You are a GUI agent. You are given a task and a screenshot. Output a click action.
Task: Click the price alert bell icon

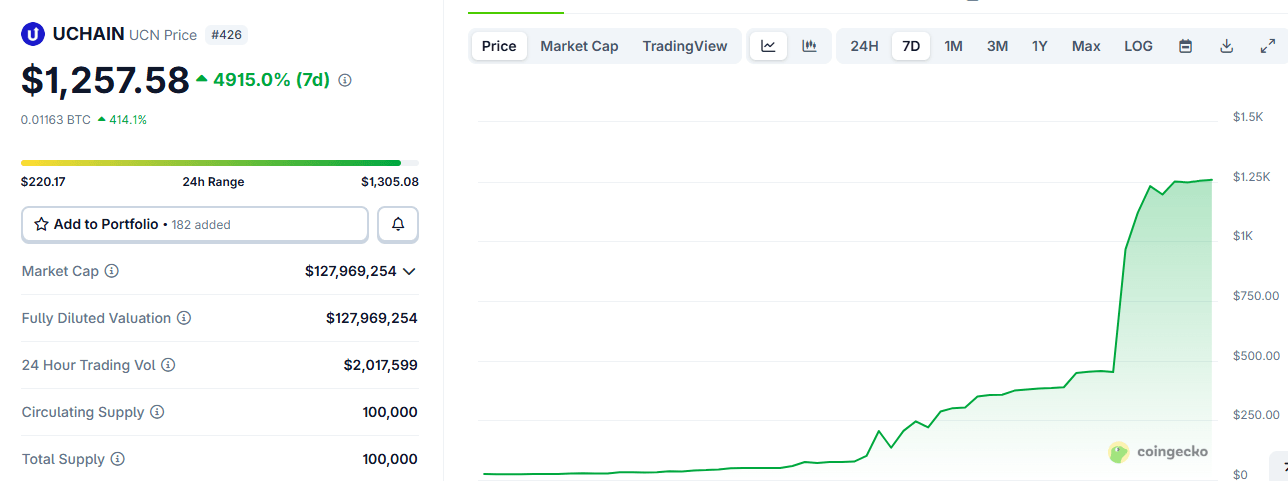398,224
